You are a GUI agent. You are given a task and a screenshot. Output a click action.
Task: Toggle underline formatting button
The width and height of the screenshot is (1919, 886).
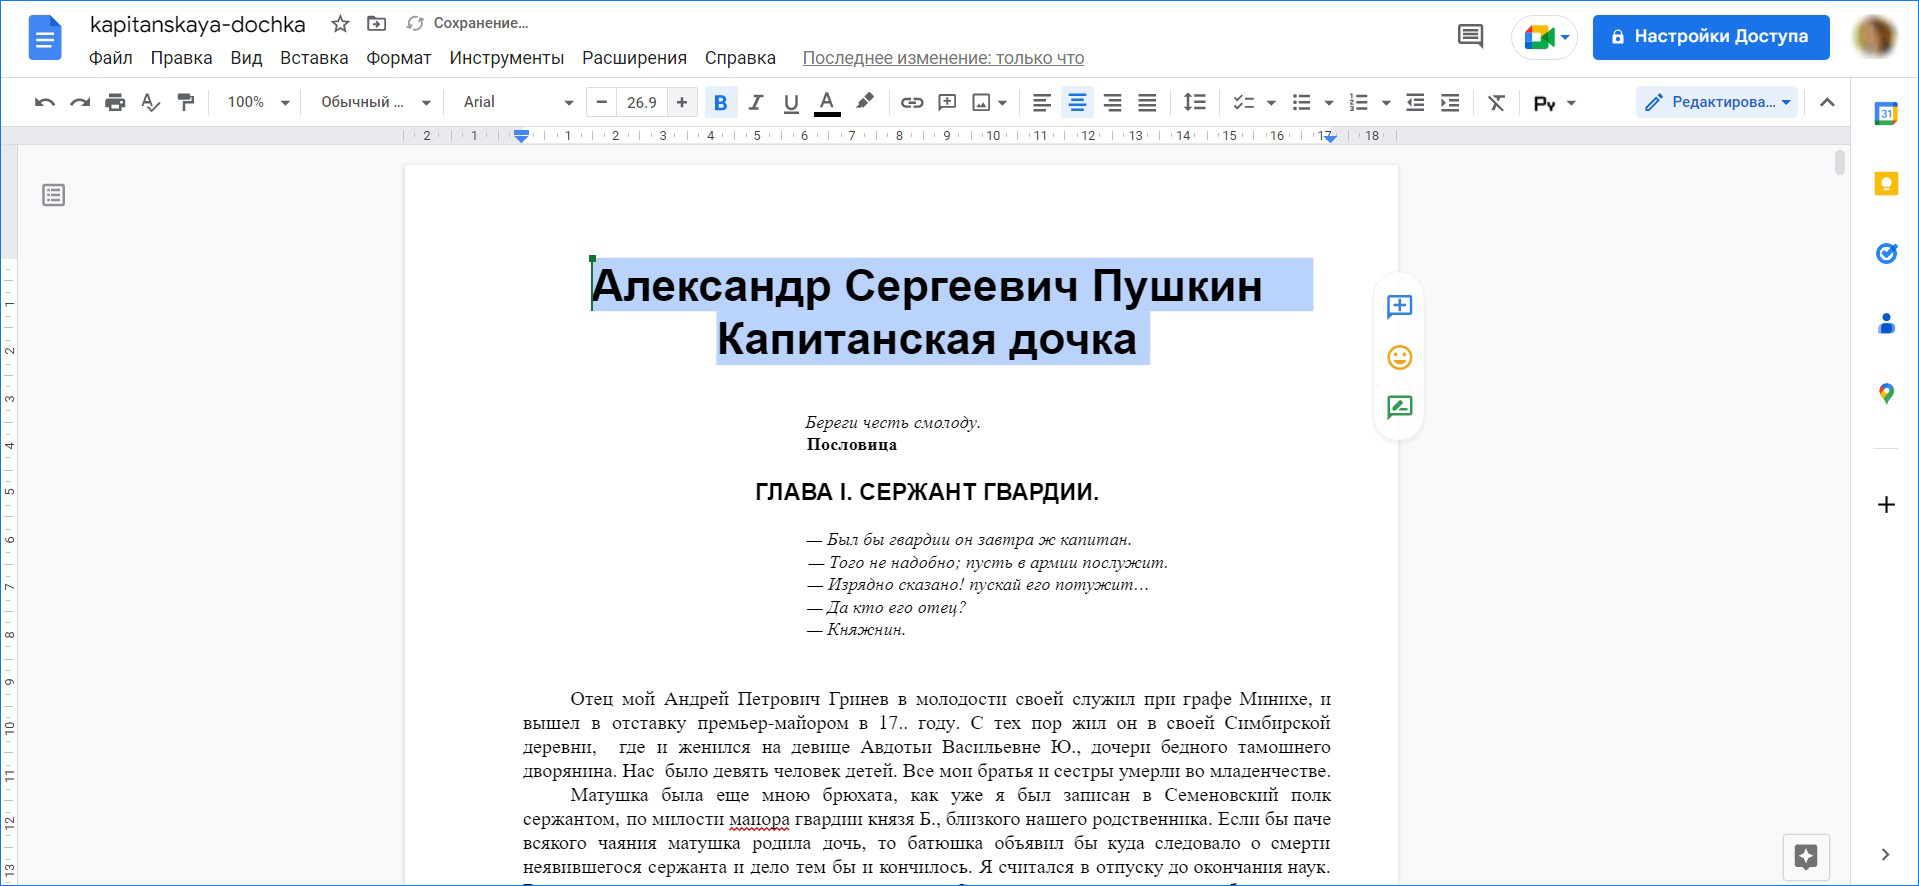791,102
